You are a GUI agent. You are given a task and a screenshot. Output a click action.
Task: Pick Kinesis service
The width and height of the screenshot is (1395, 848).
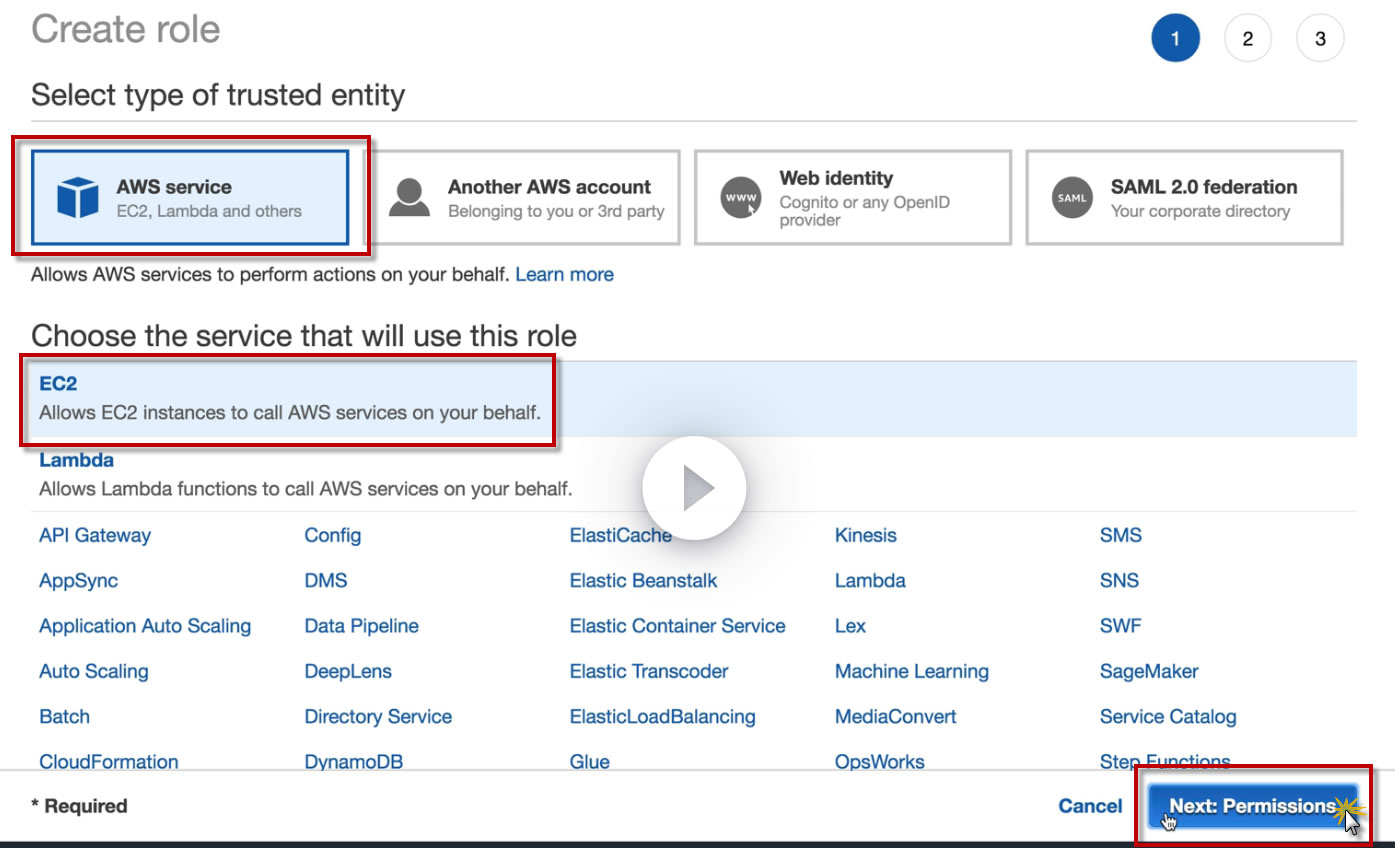pos(866,535)
